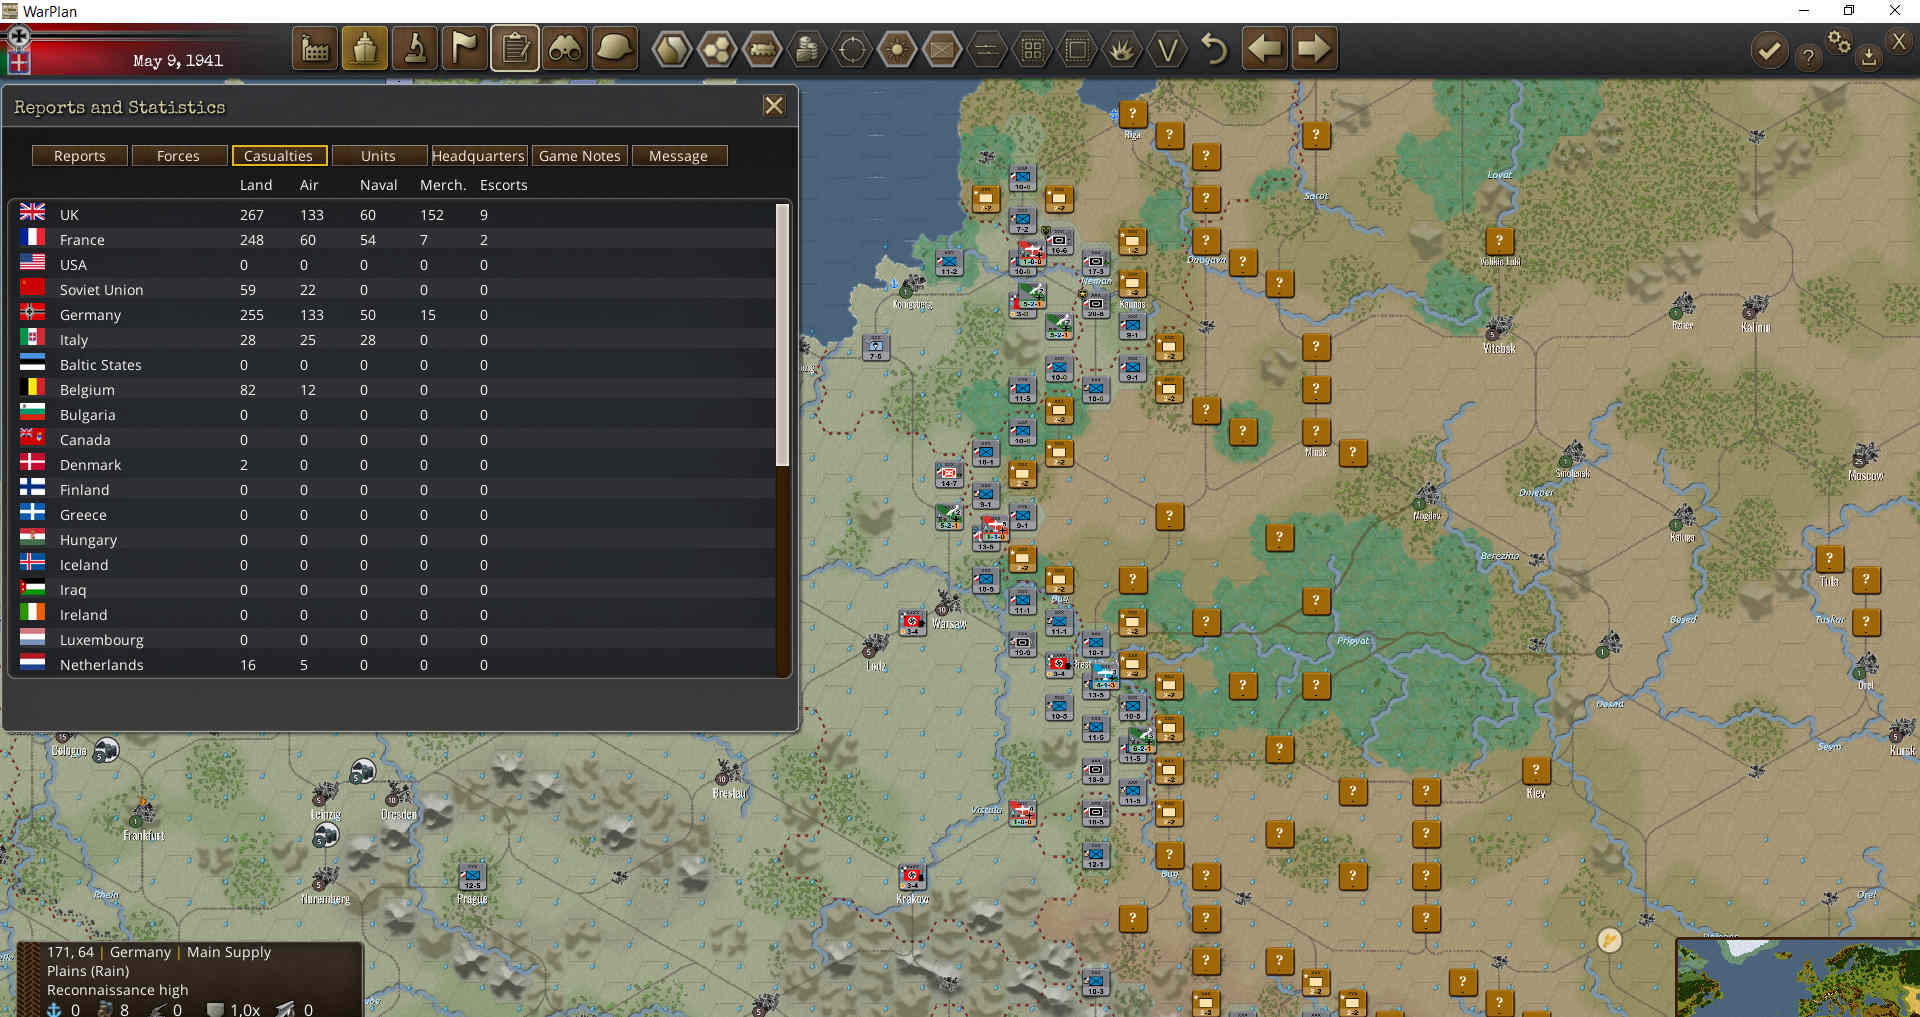Toggle the coin stack resources overlay

[807, 49]
